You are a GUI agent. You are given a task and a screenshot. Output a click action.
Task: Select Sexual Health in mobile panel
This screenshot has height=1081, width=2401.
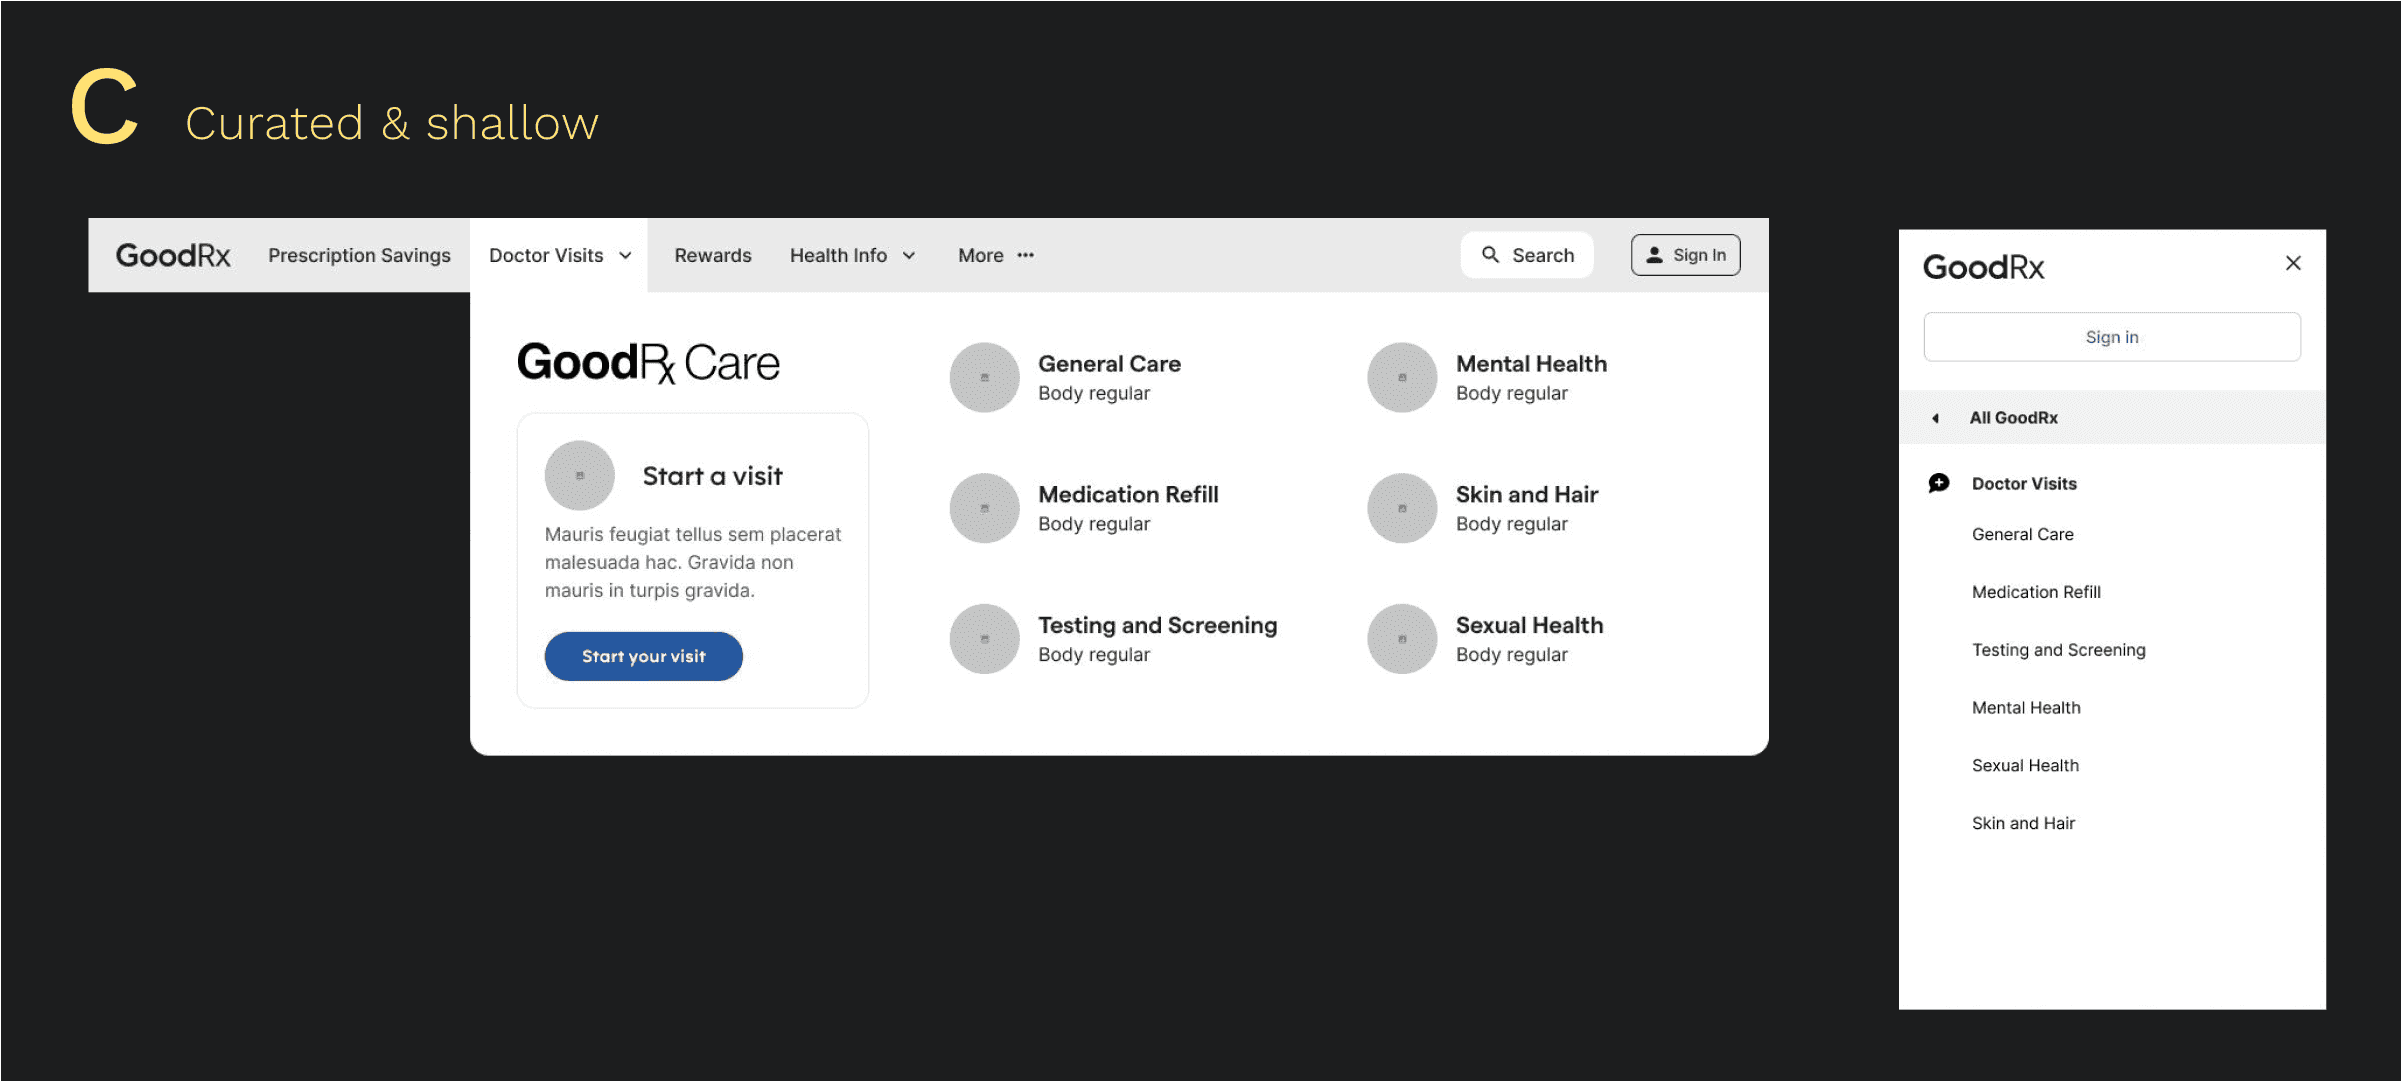[x=2025, y=765]
